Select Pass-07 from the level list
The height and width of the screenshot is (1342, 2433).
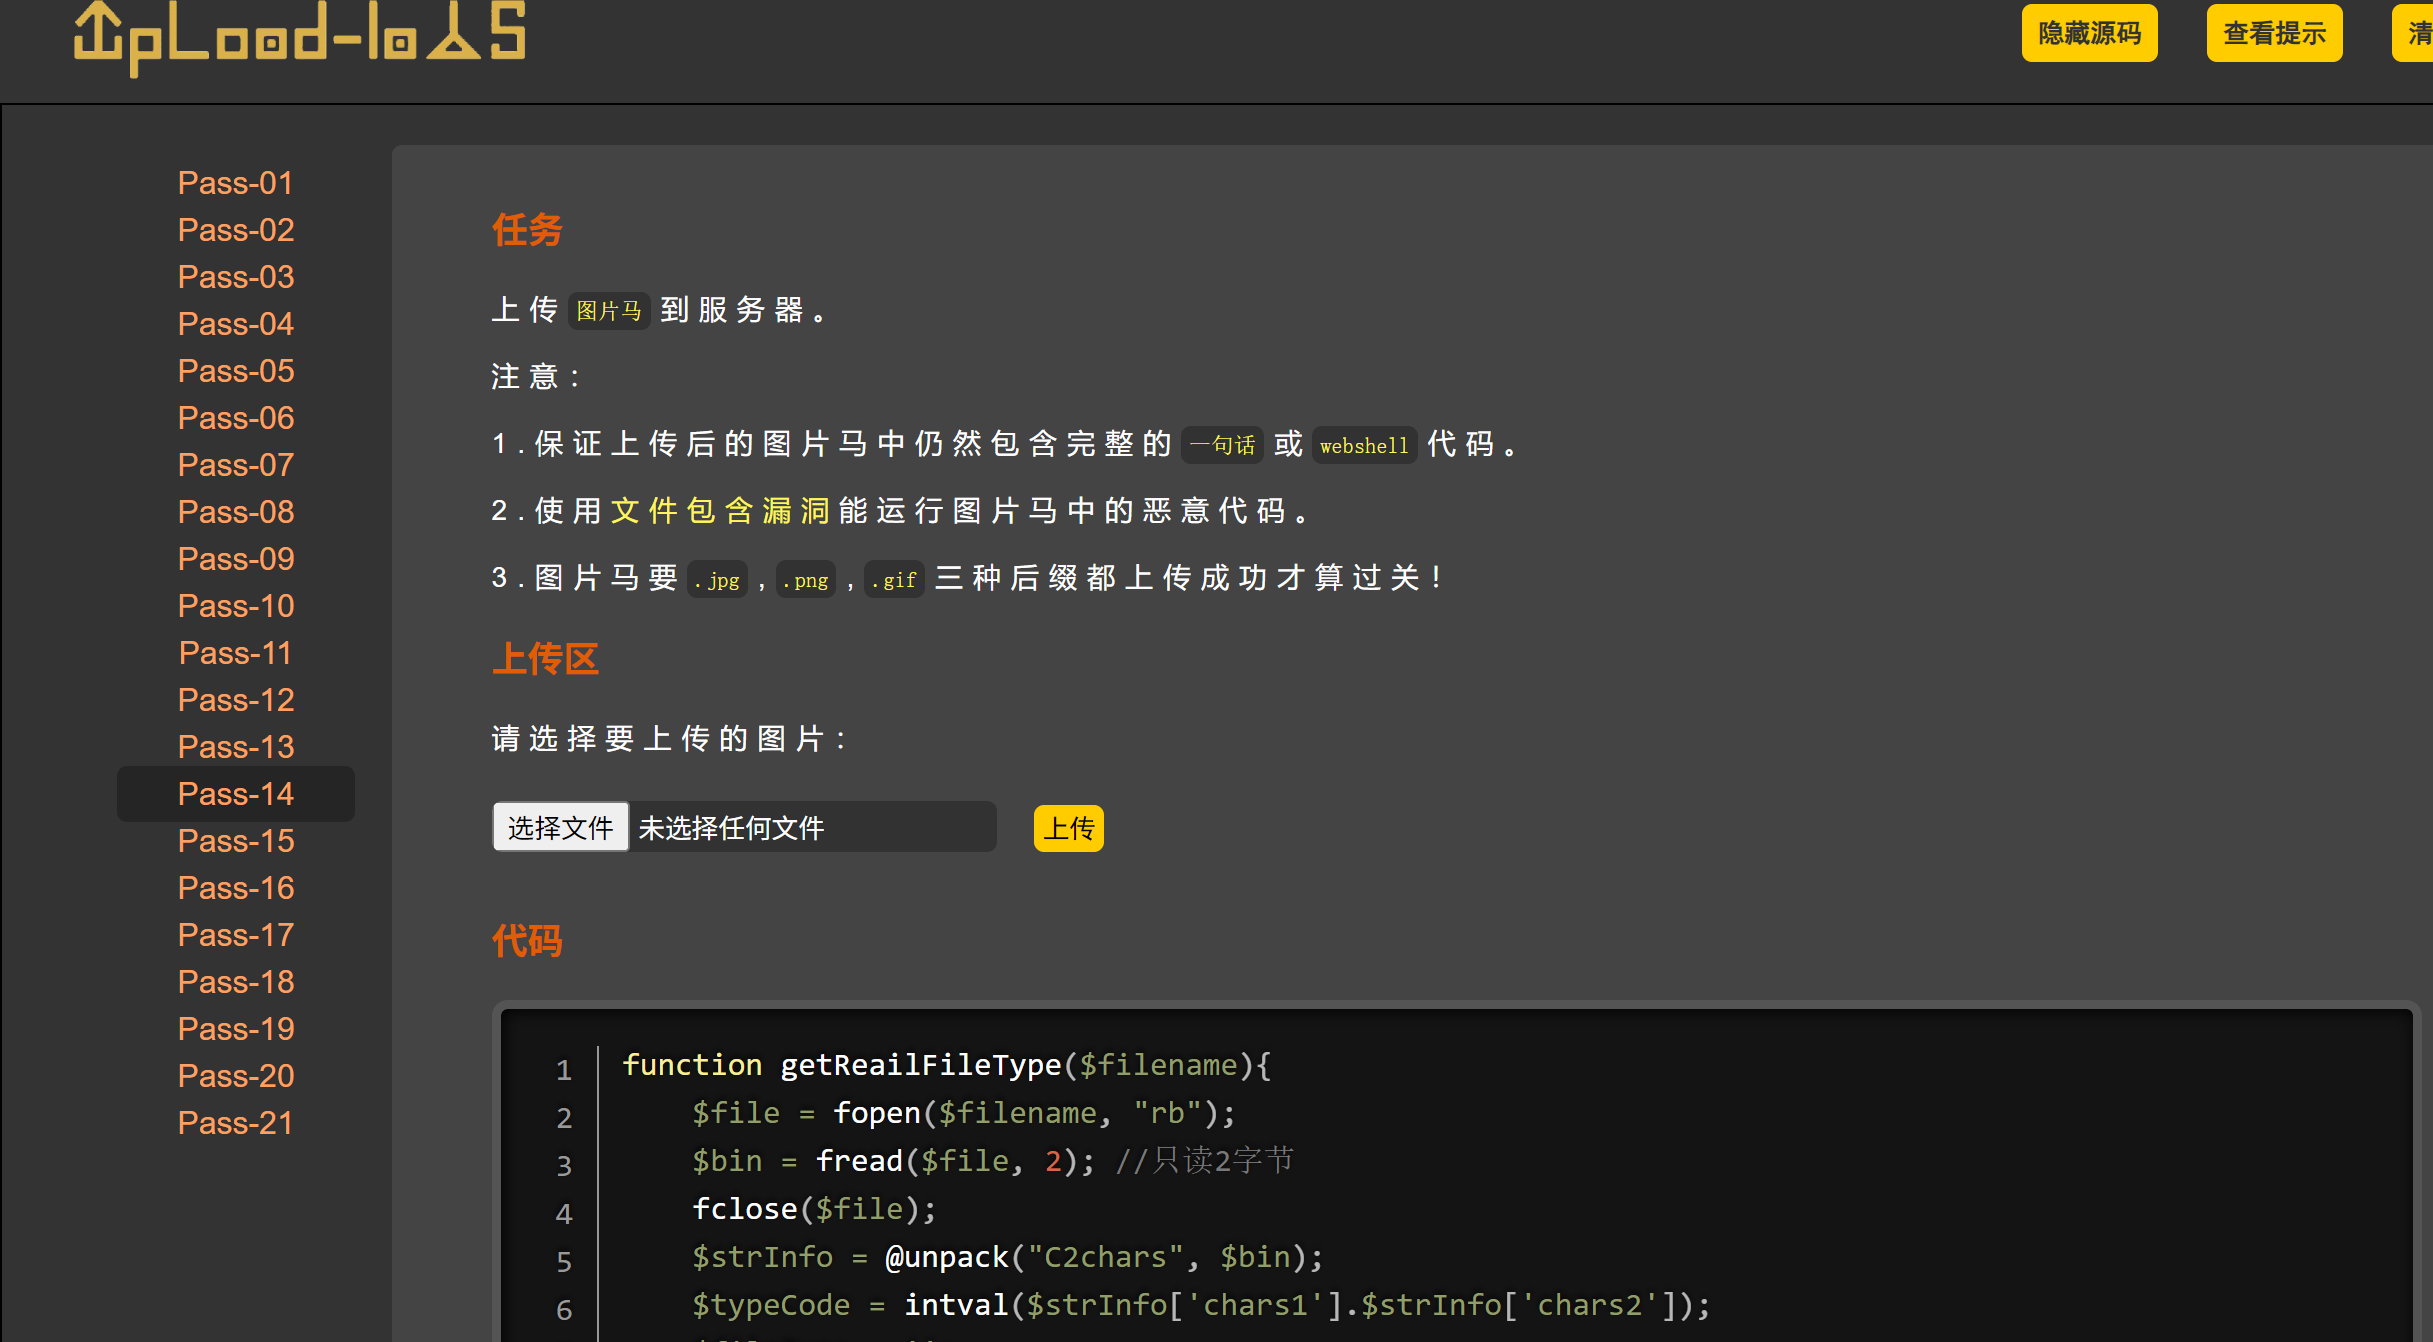click(x=236, y=465)
